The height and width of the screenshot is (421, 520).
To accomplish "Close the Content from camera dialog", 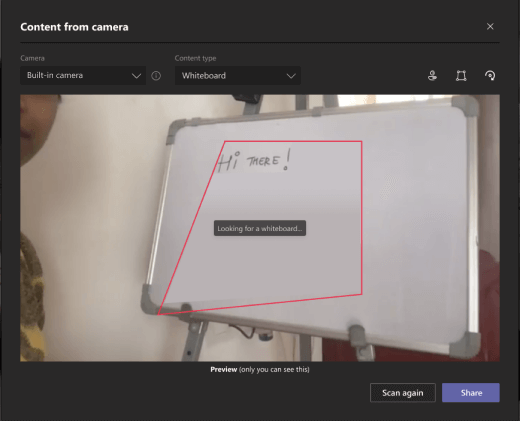I will [490, 26].
